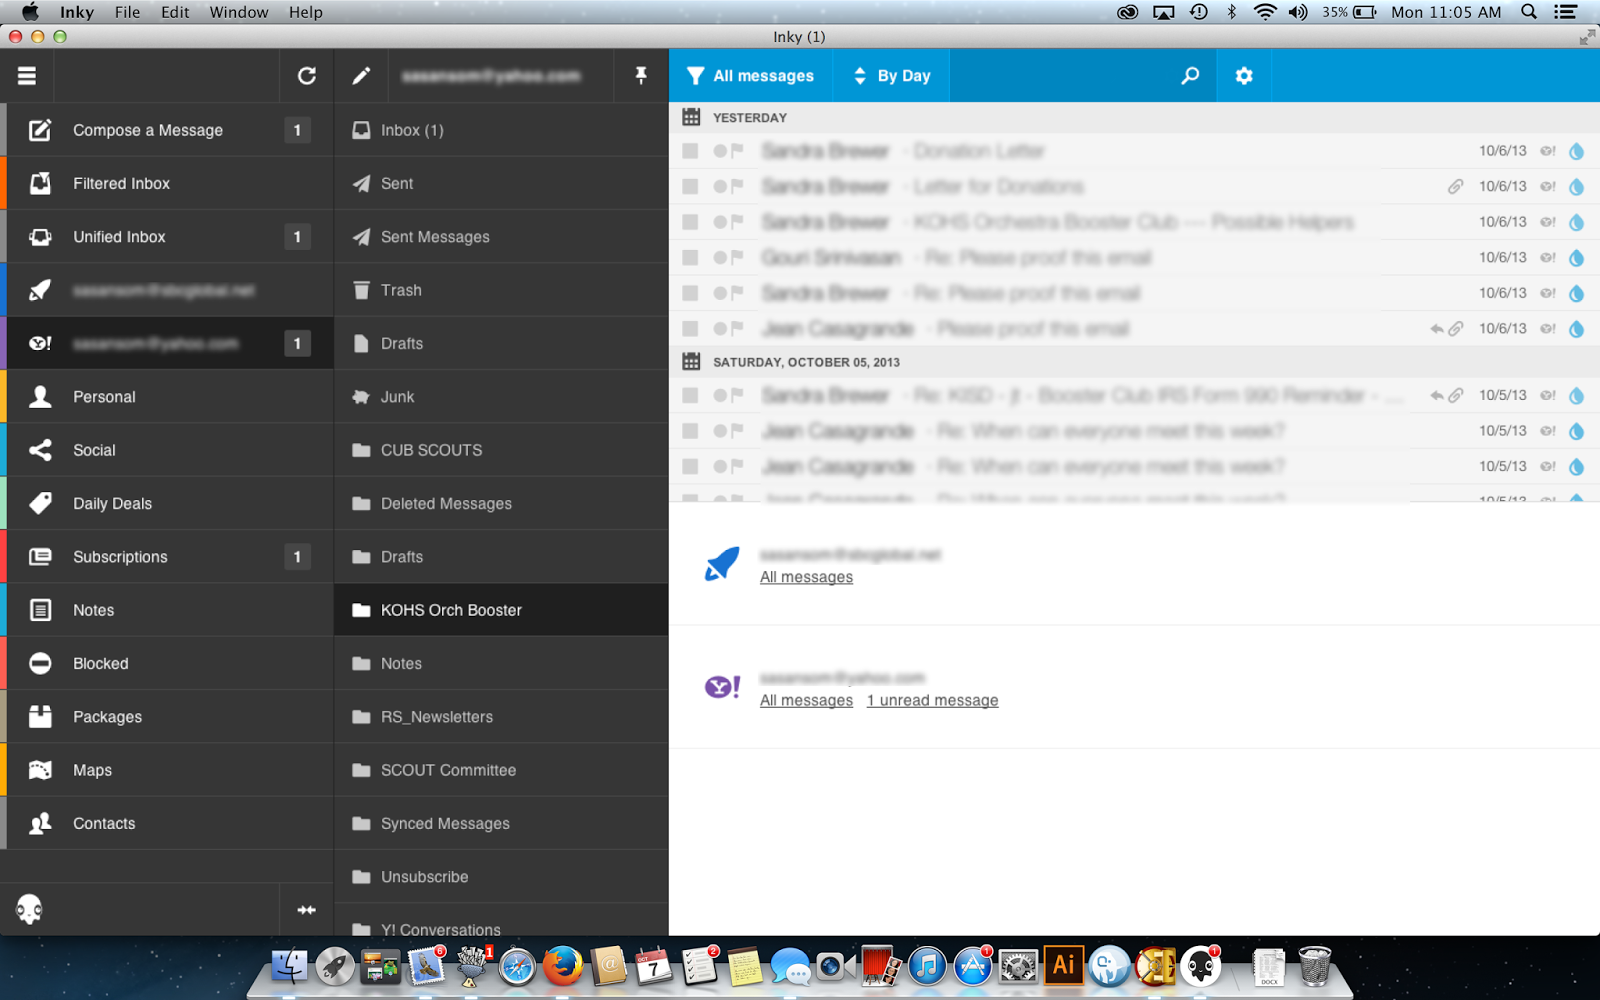Open the '1 unread message' link
Image resolution: width=1600 pixels, height=1000 pixels.
pyautogui.click(x=932, y=701)
